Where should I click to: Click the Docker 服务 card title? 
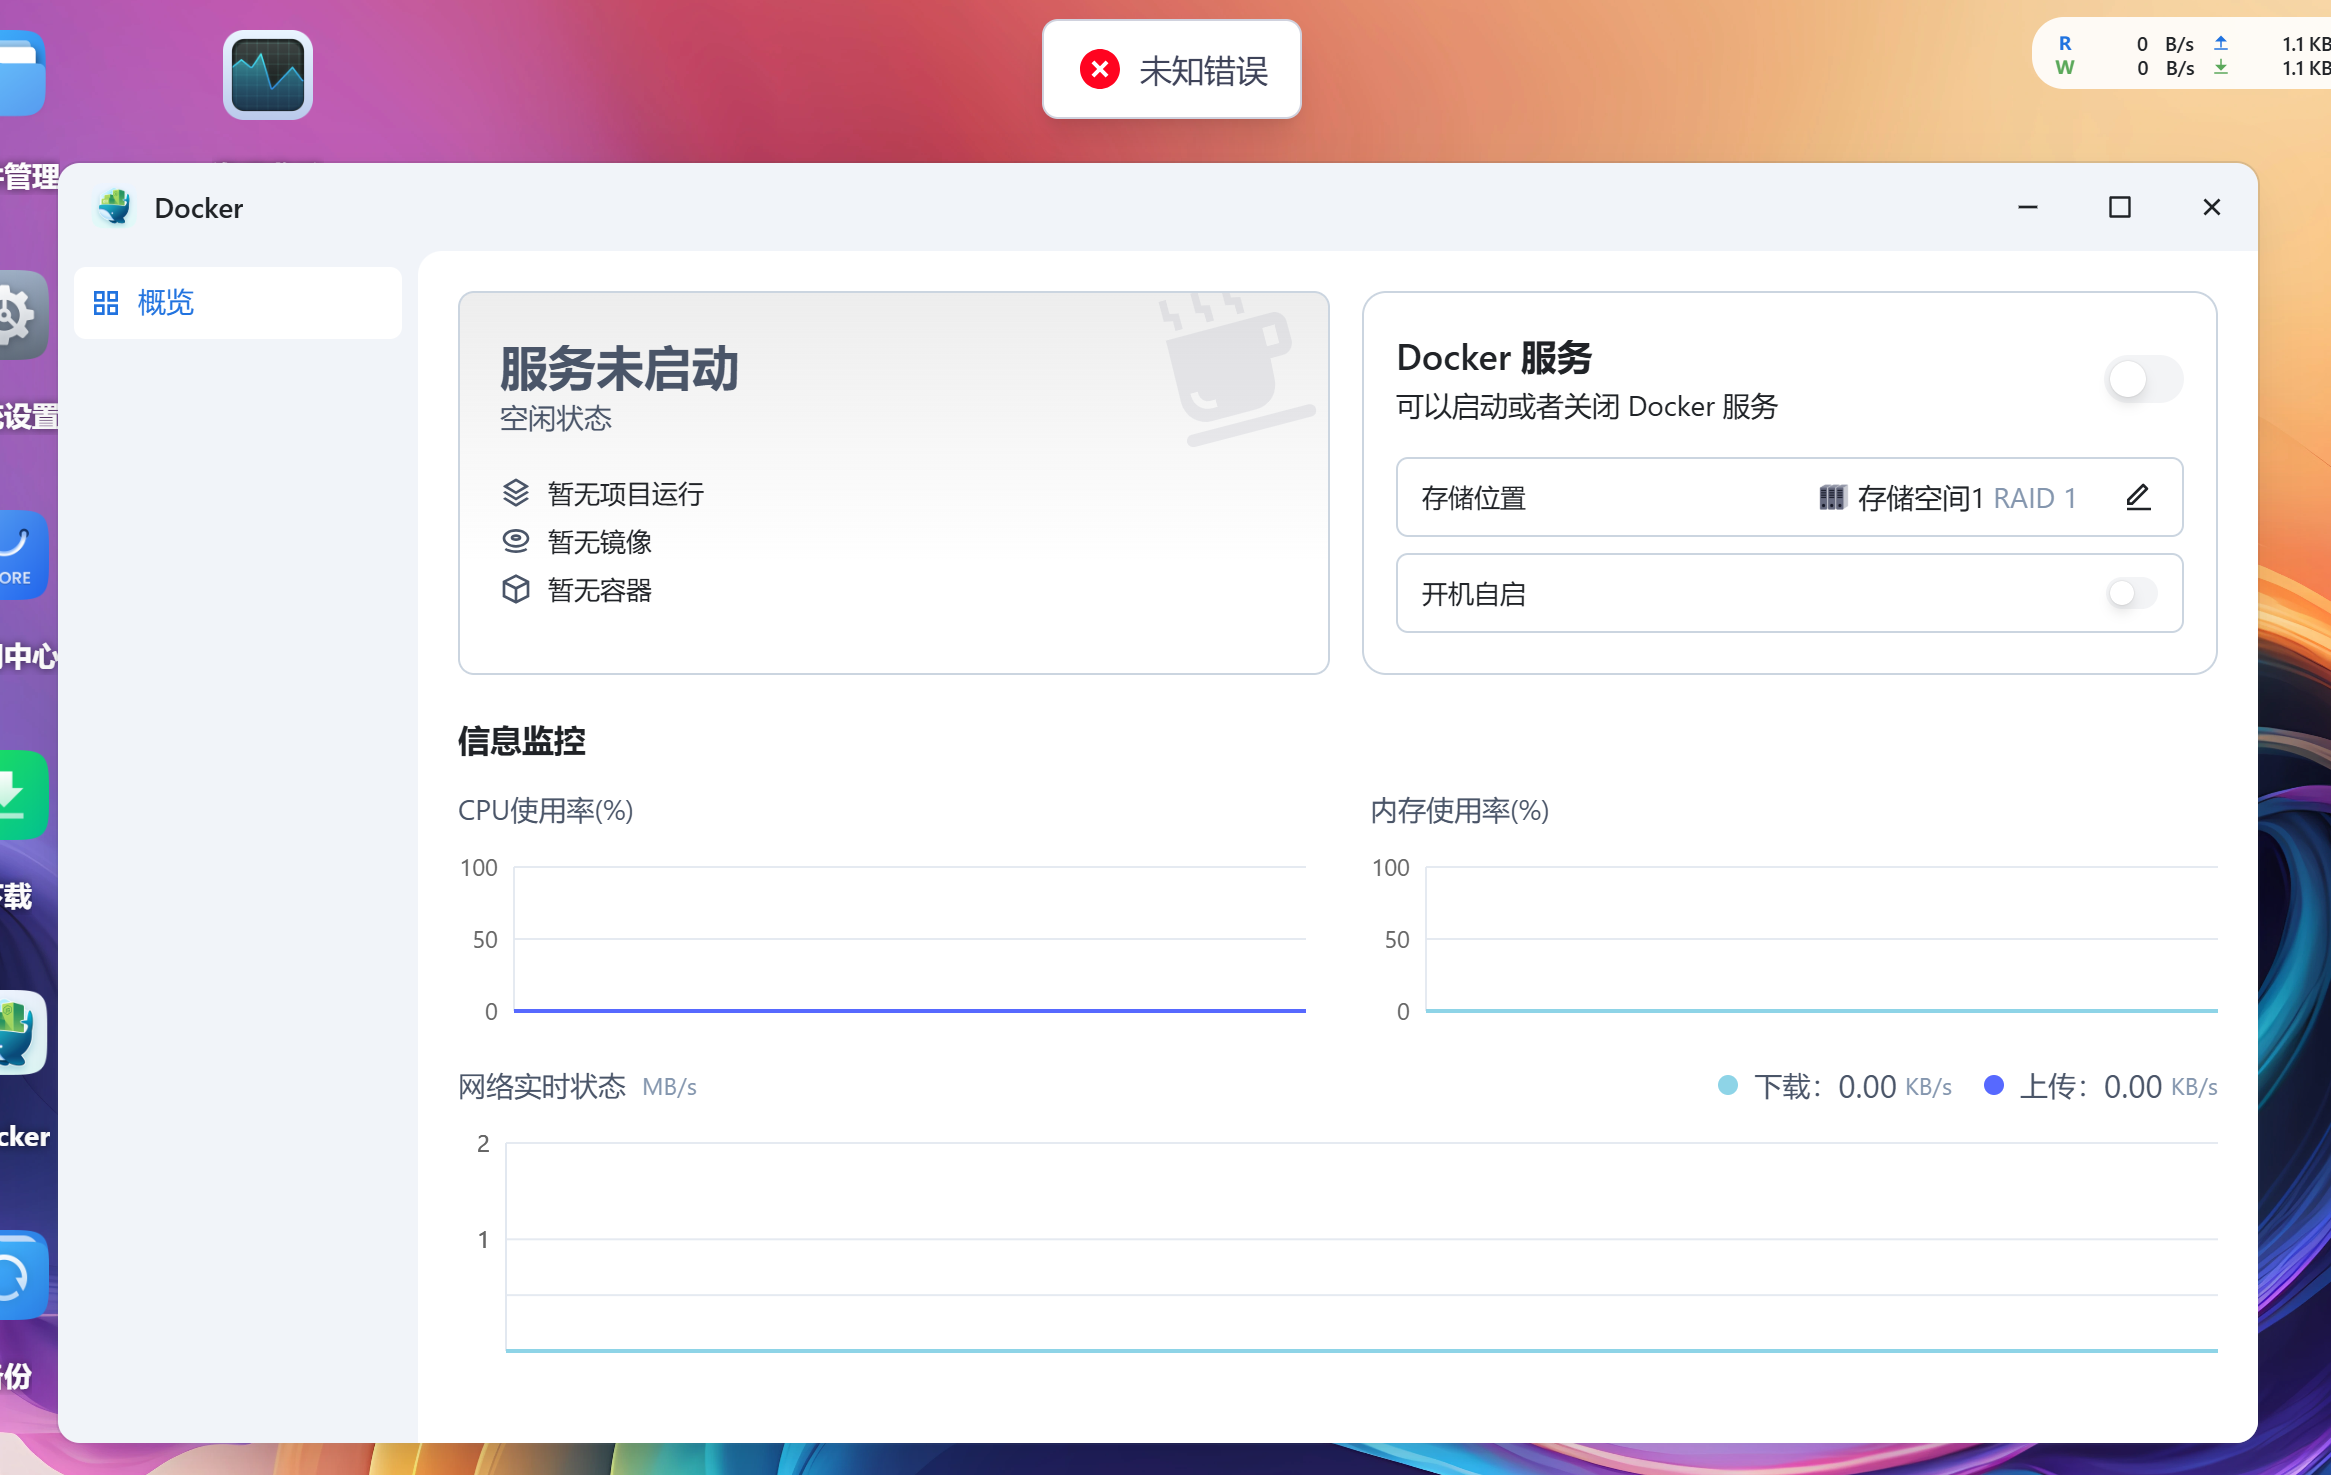click(1495, 358)
